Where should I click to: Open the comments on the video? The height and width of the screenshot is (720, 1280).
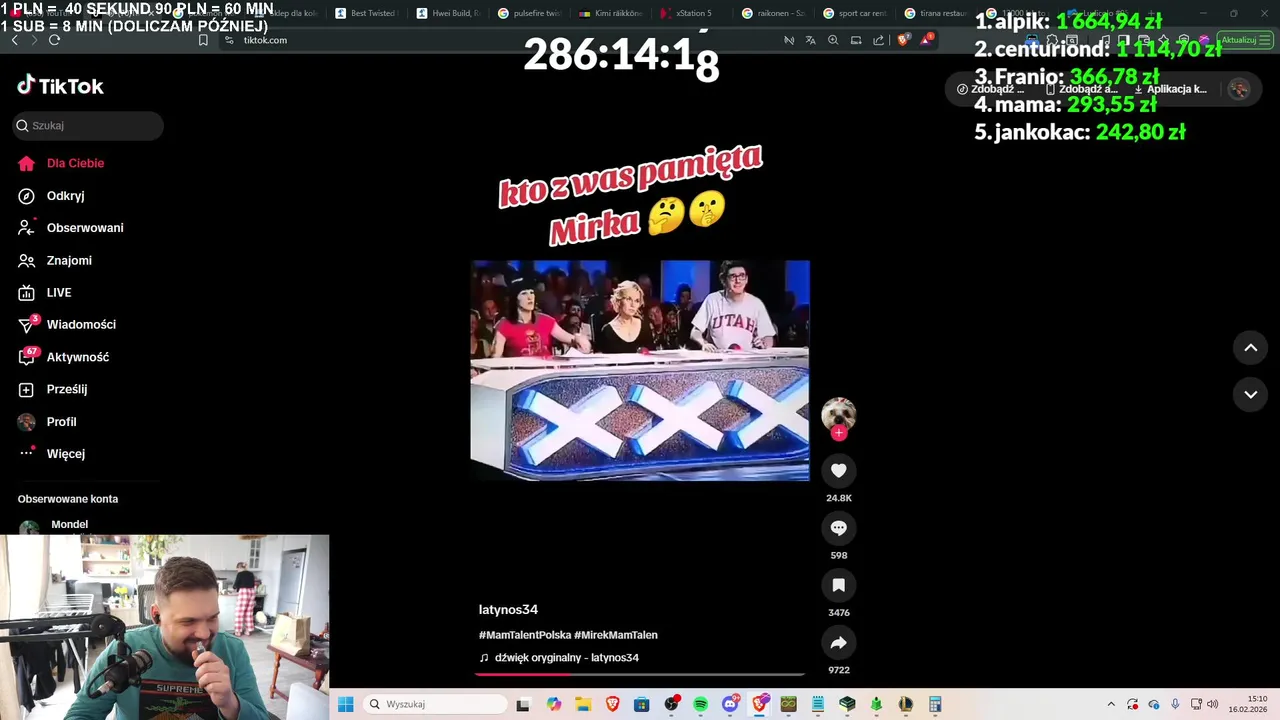[x=838, y=528]
